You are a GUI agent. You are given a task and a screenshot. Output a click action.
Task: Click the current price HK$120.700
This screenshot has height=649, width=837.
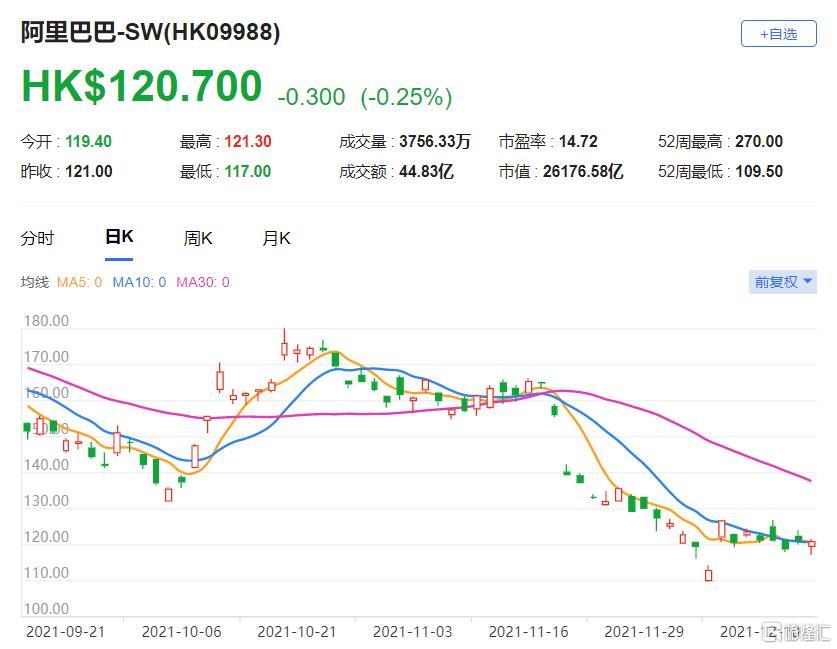(141, 86)
